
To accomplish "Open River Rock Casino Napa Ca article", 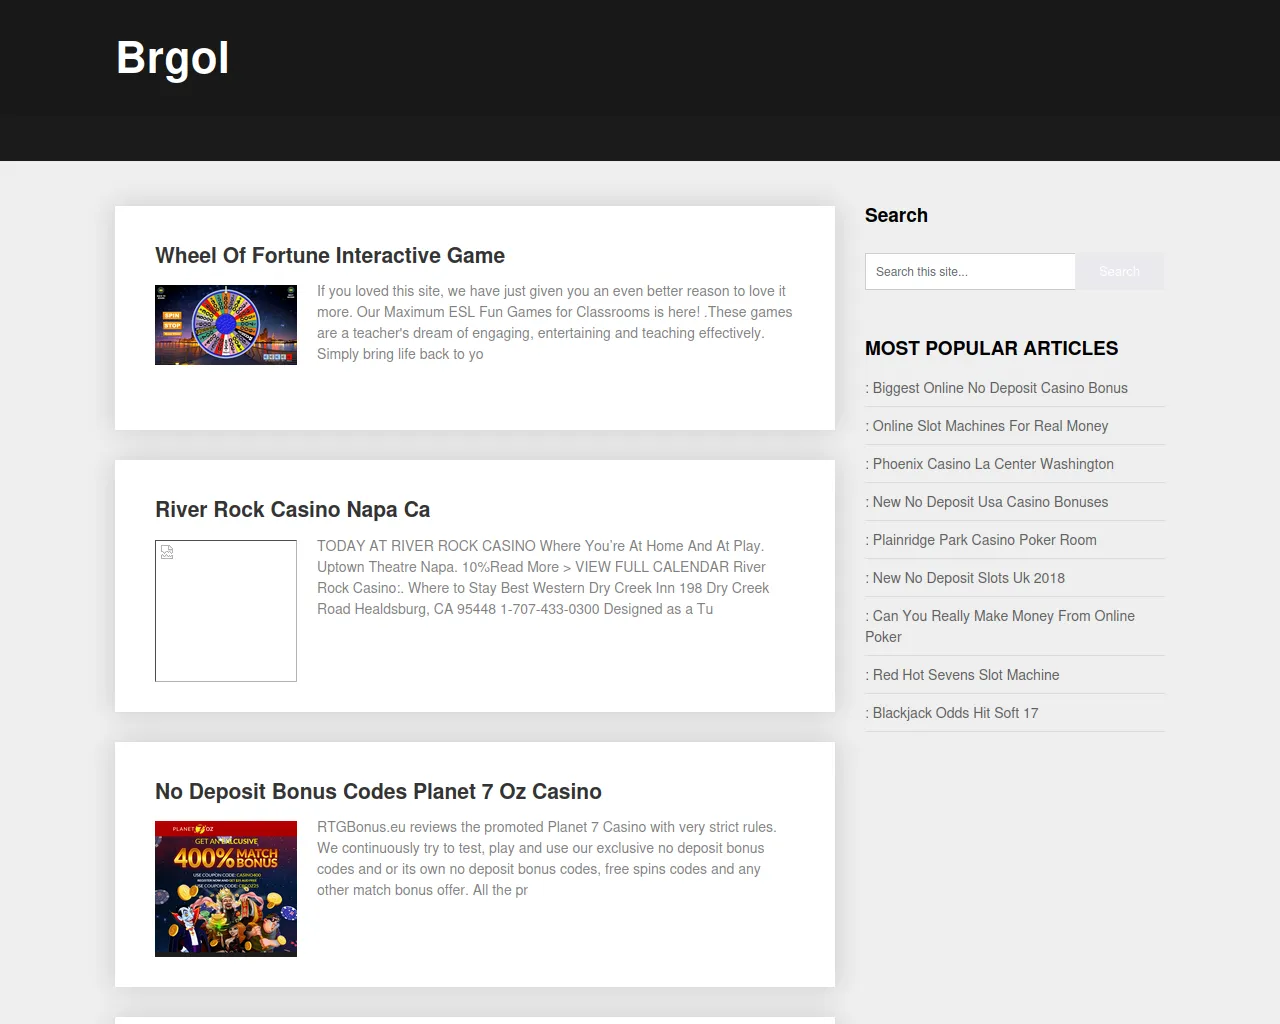I will (x=292, y=510).
